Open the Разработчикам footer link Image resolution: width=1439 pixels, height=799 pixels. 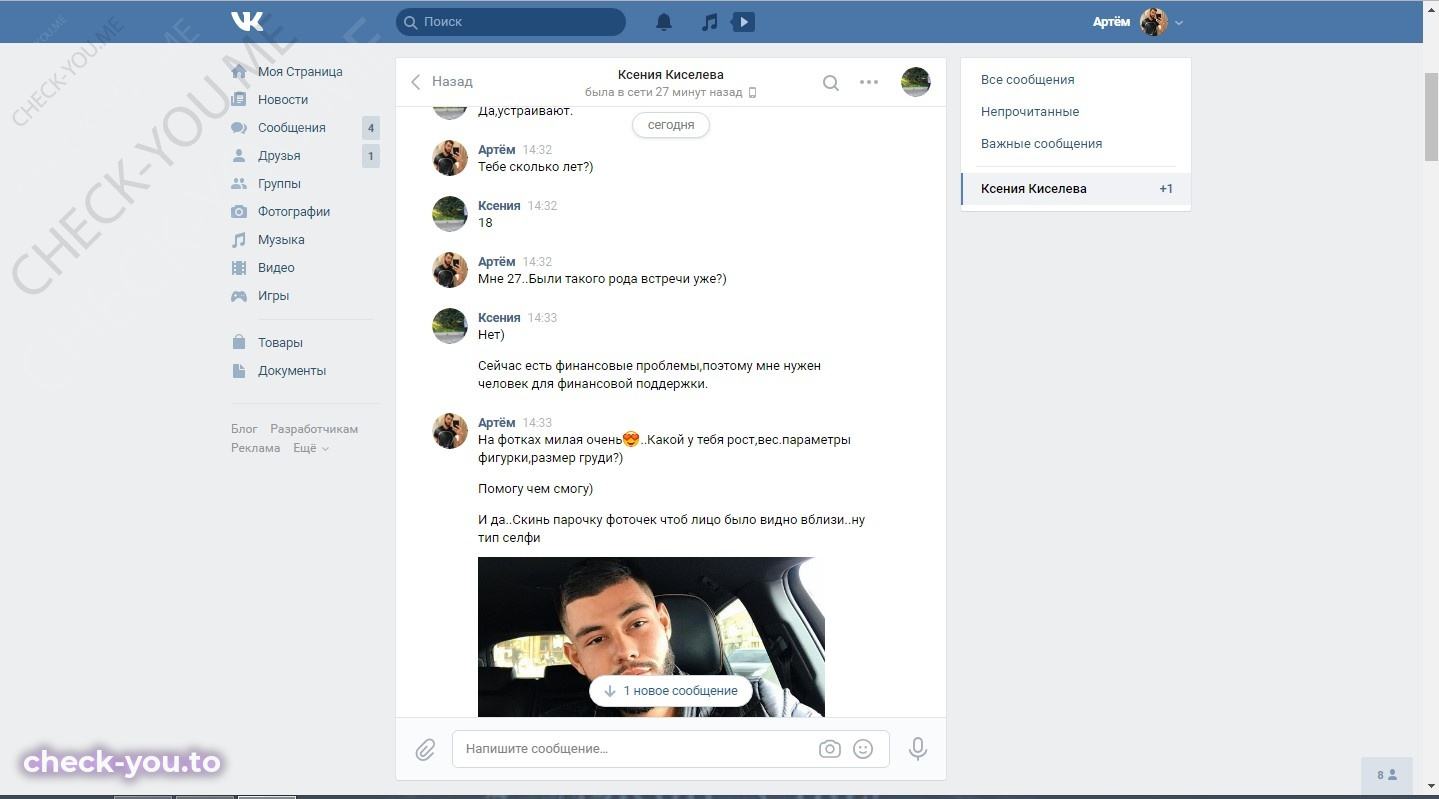coord(314,429)
